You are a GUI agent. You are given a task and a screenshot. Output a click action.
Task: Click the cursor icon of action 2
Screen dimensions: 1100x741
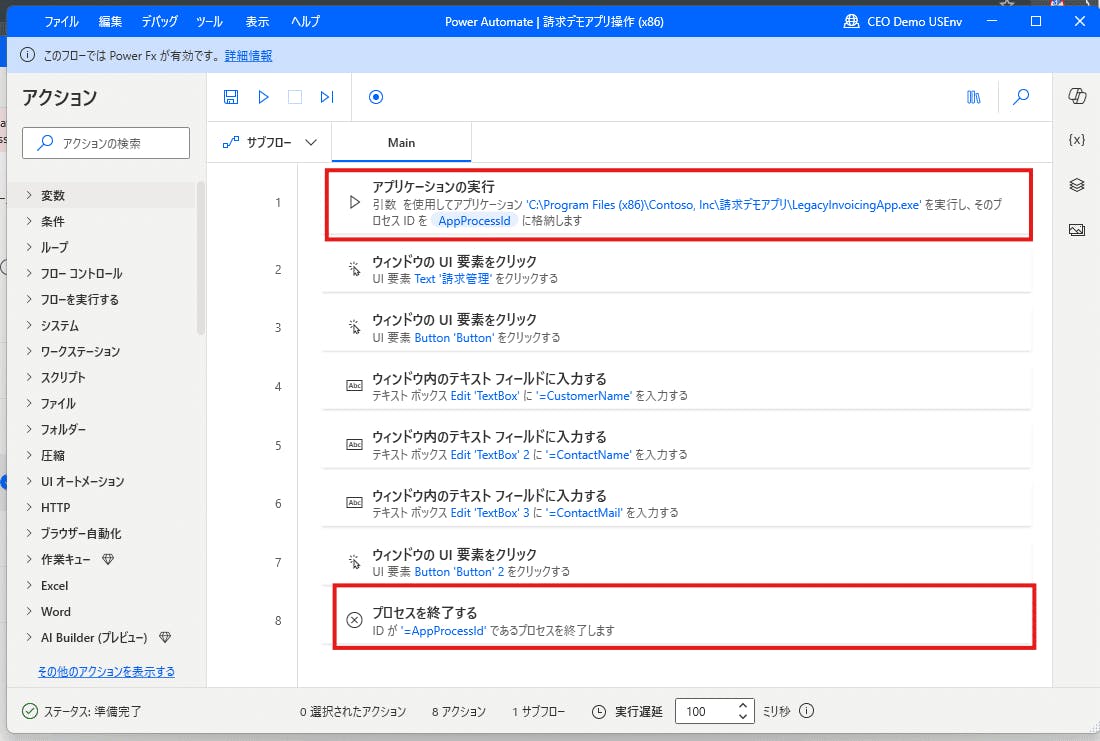tap(354, 269)
